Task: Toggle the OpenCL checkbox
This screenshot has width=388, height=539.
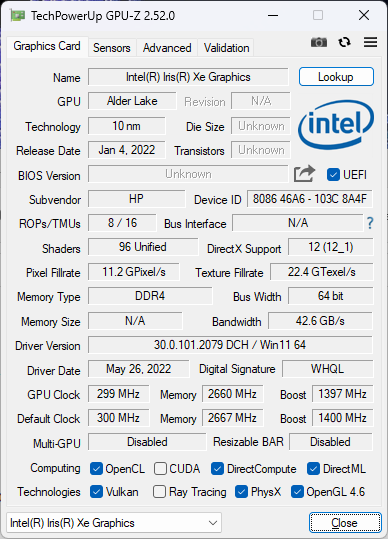Action: point(96,469)
